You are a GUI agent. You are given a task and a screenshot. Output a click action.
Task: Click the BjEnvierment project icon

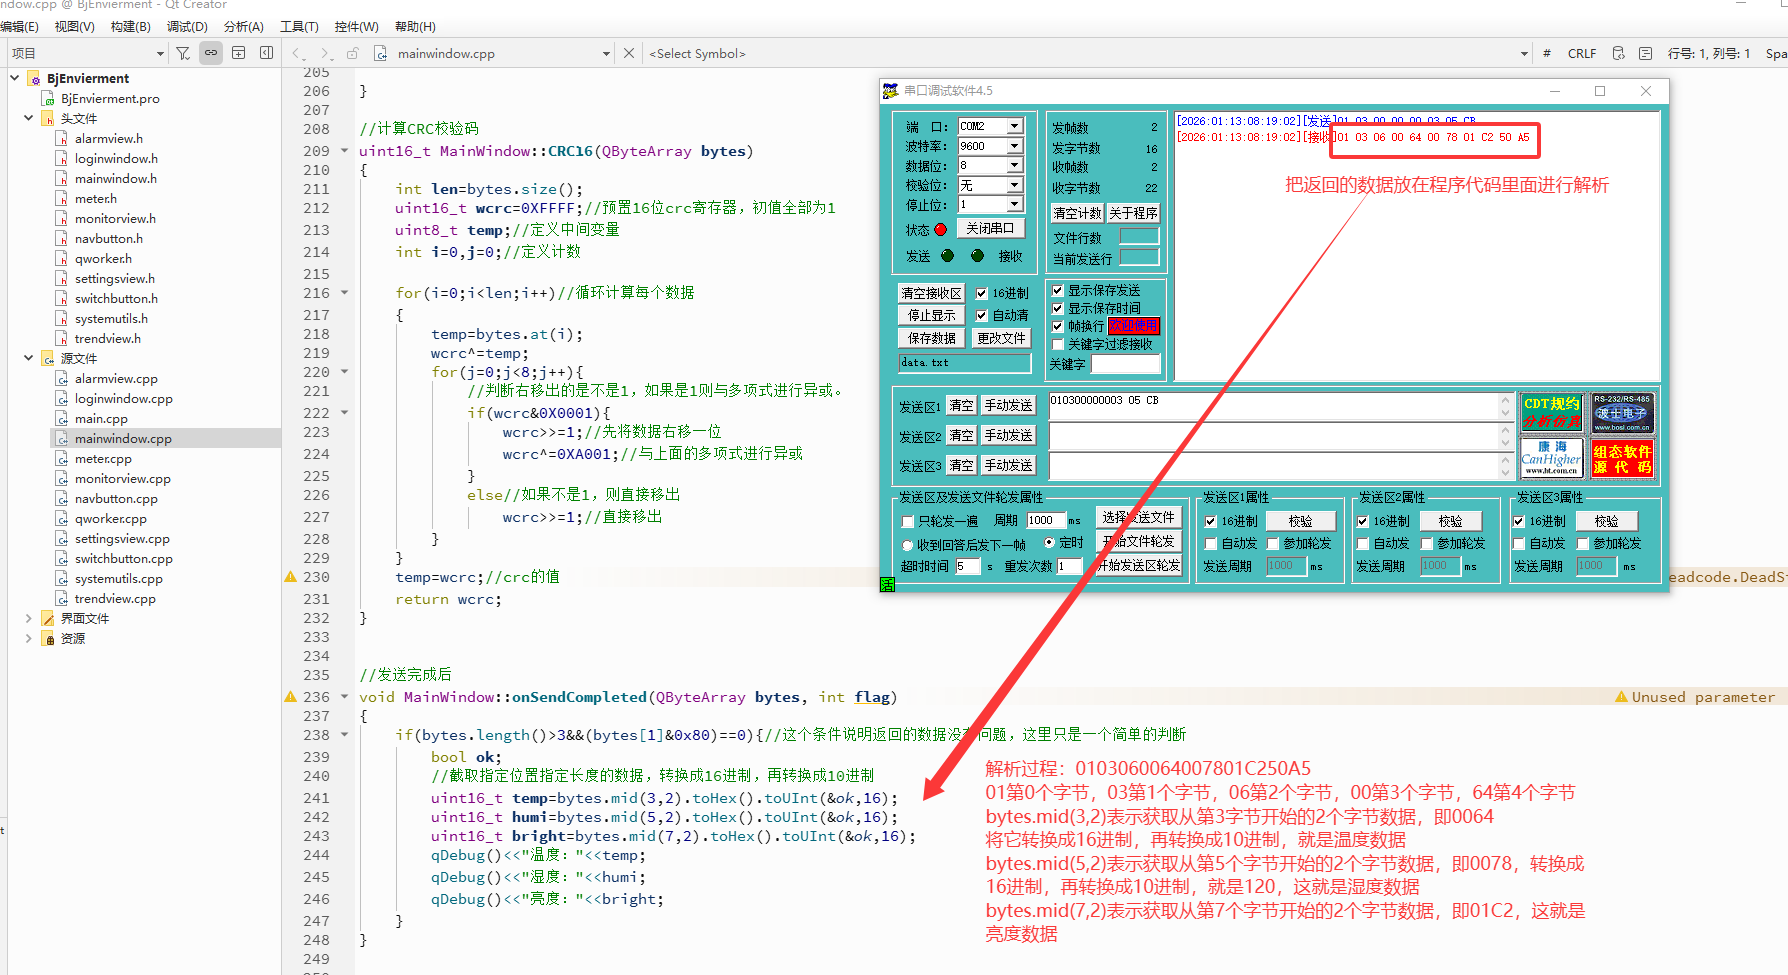tap(34, 78)
